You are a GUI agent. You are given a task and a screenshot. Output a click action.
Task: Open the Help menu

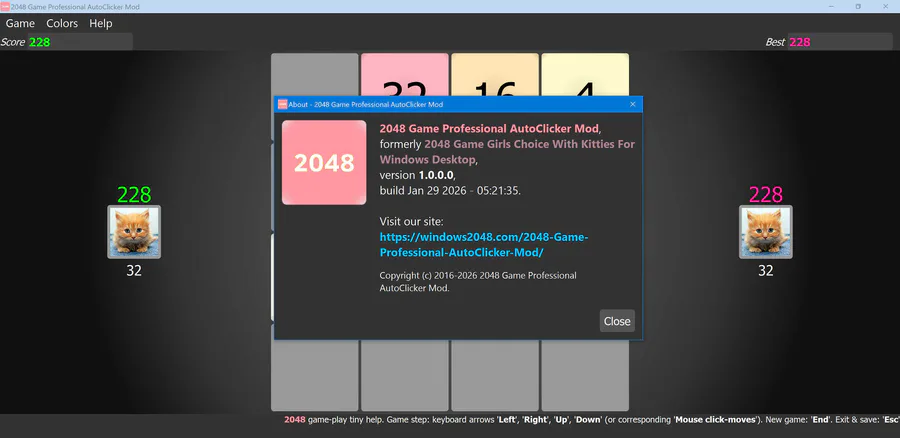pyautogui.click(x=100, y=24)
